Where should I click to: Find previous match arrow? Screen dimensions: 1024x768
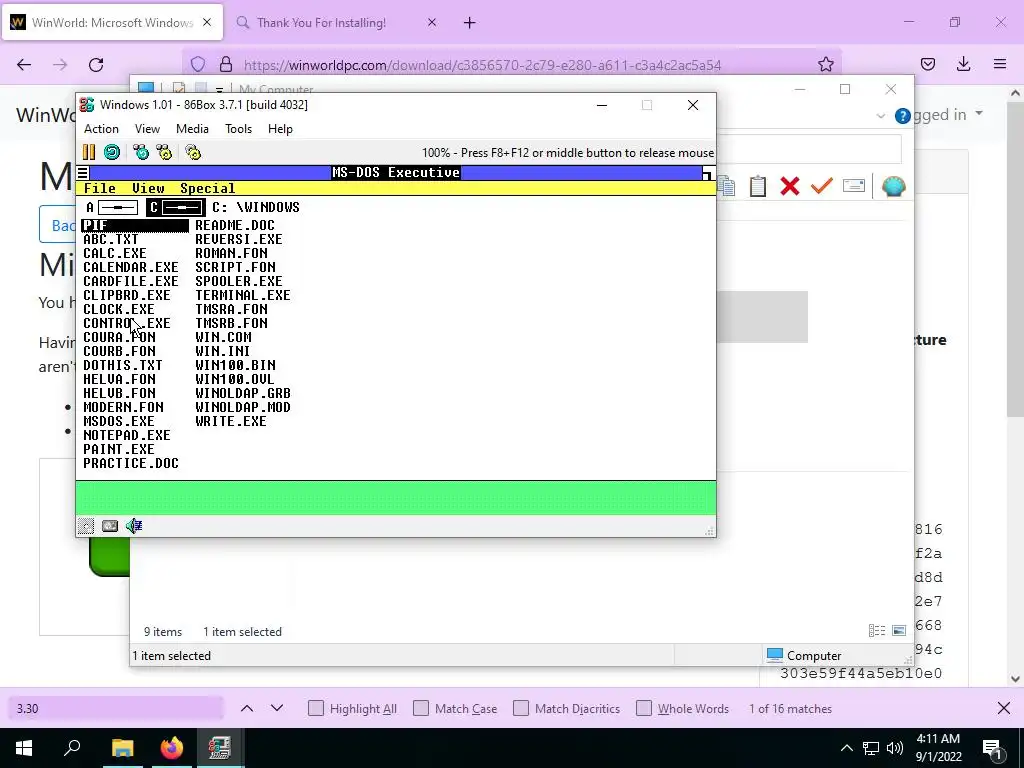click(247, 708)
